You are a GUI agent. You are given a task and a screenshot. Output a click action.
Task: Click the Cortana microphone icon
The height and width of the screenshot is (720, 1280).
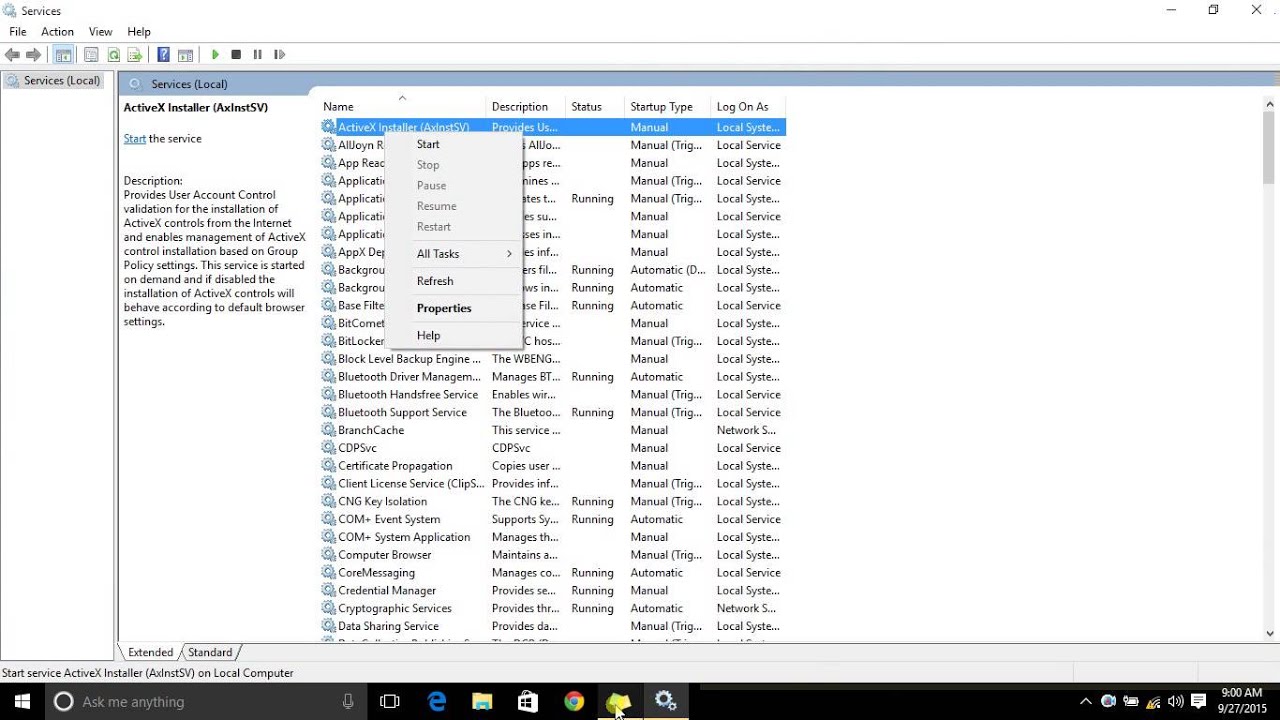click(x=348, y=701)
